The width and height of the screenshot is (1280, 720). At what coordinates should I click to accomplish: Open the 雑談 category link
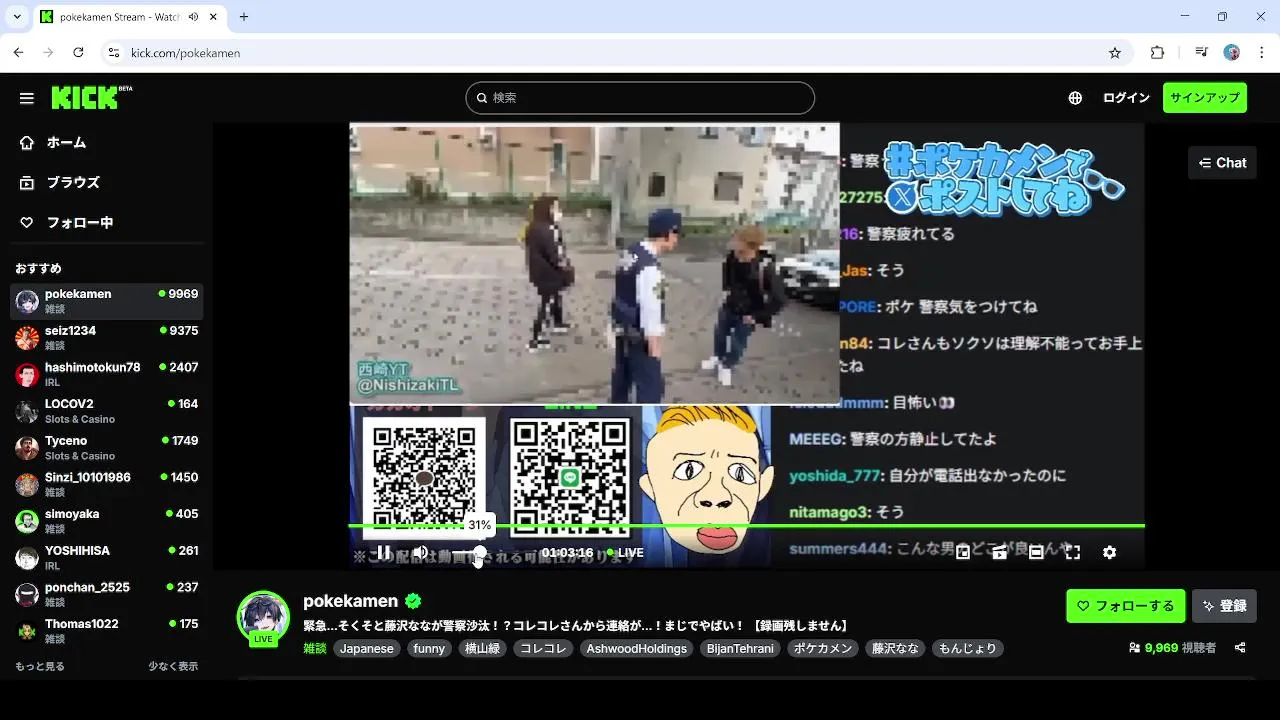coord(315,648)
